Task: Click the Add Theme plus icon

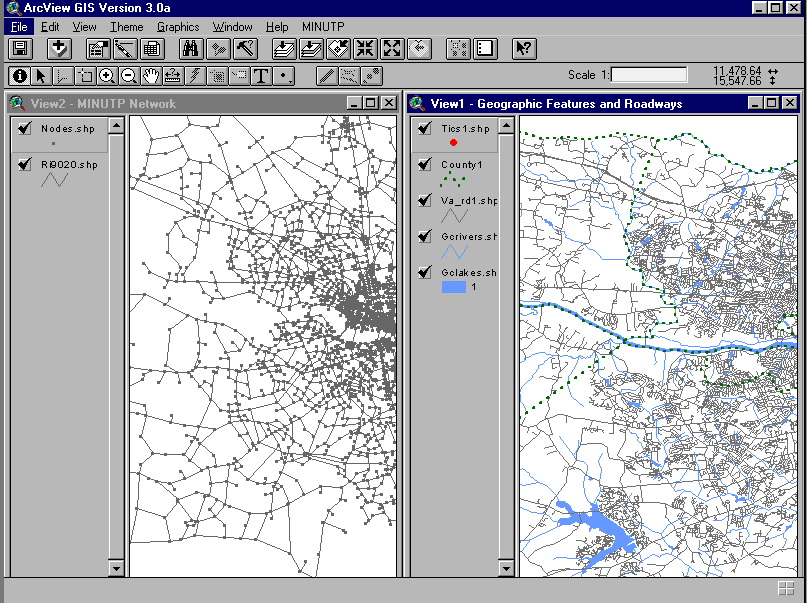Action: 59,49
